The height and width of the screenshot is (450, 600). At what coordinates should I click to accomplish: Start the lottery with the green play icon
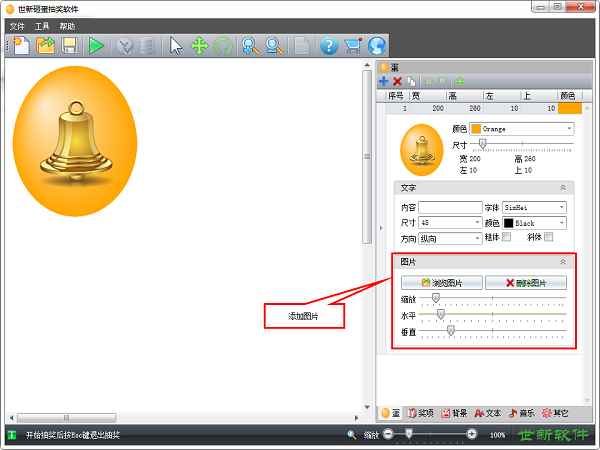[96, 46]
